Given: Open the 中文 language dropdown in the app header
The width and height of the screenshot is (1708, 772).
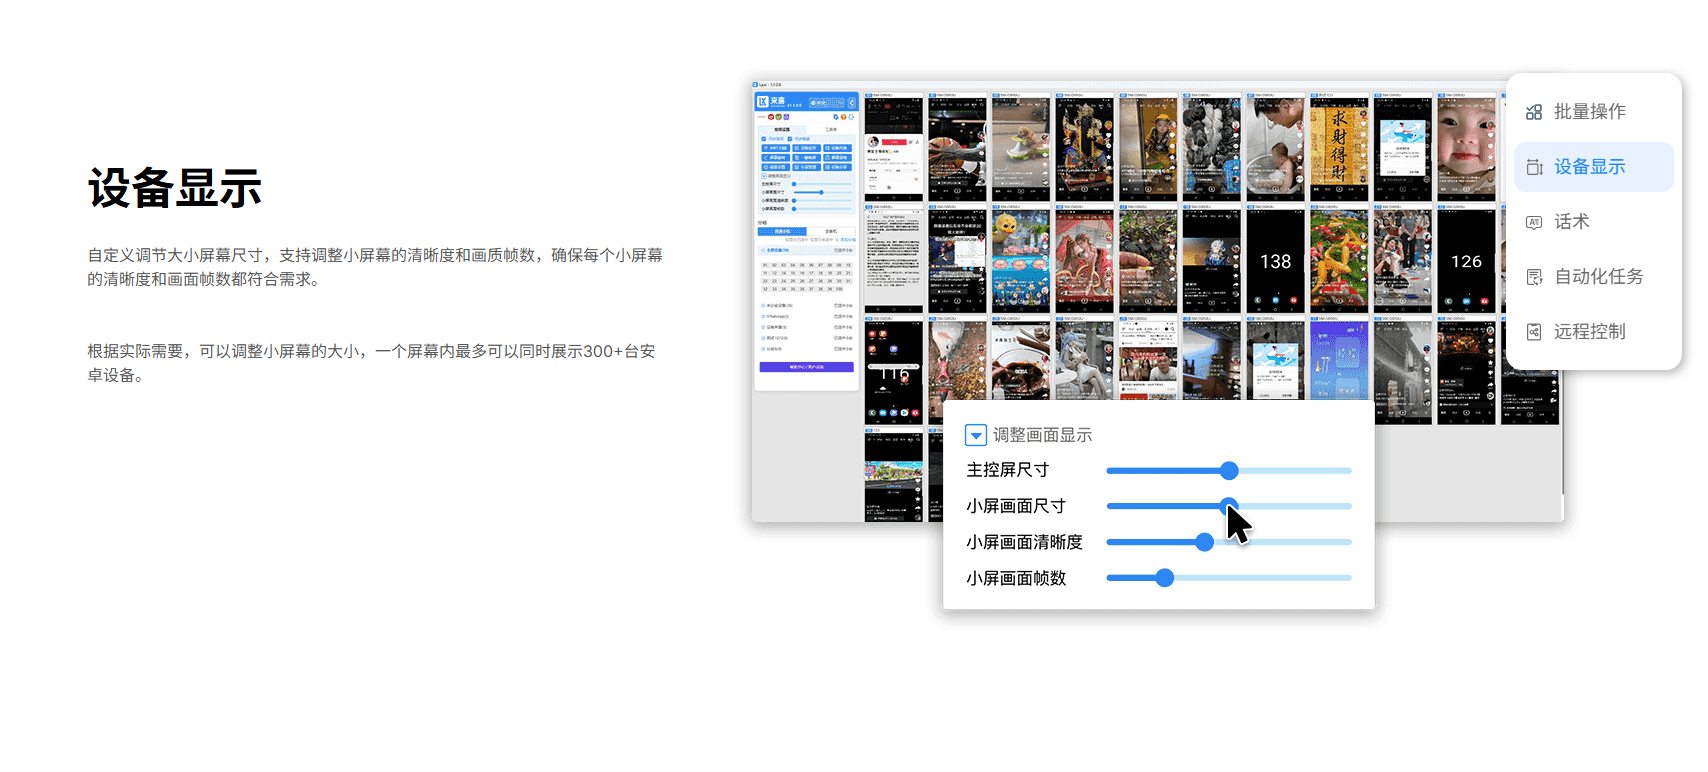Looking at the screenshot, I should pyautogui.click(x=826, y=103).
